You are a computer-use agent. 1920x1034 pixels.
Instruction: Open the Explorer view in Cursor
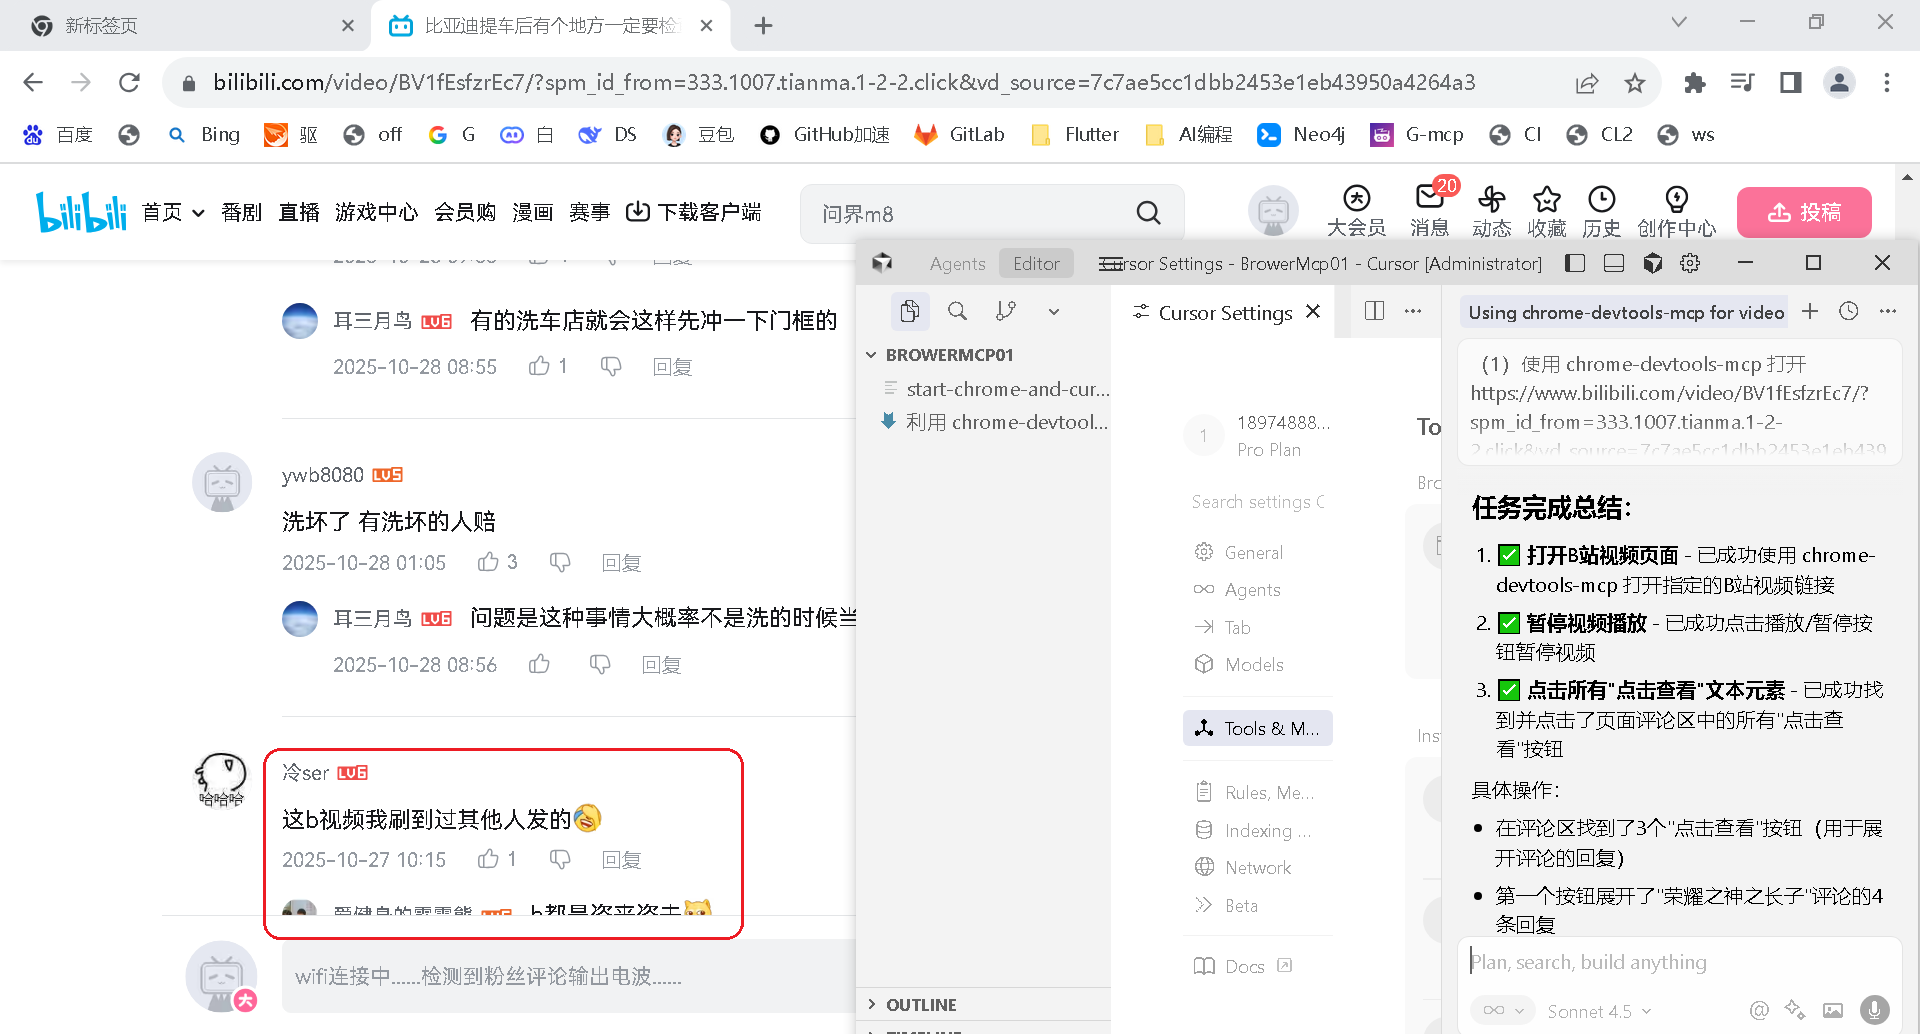(910, 312)
